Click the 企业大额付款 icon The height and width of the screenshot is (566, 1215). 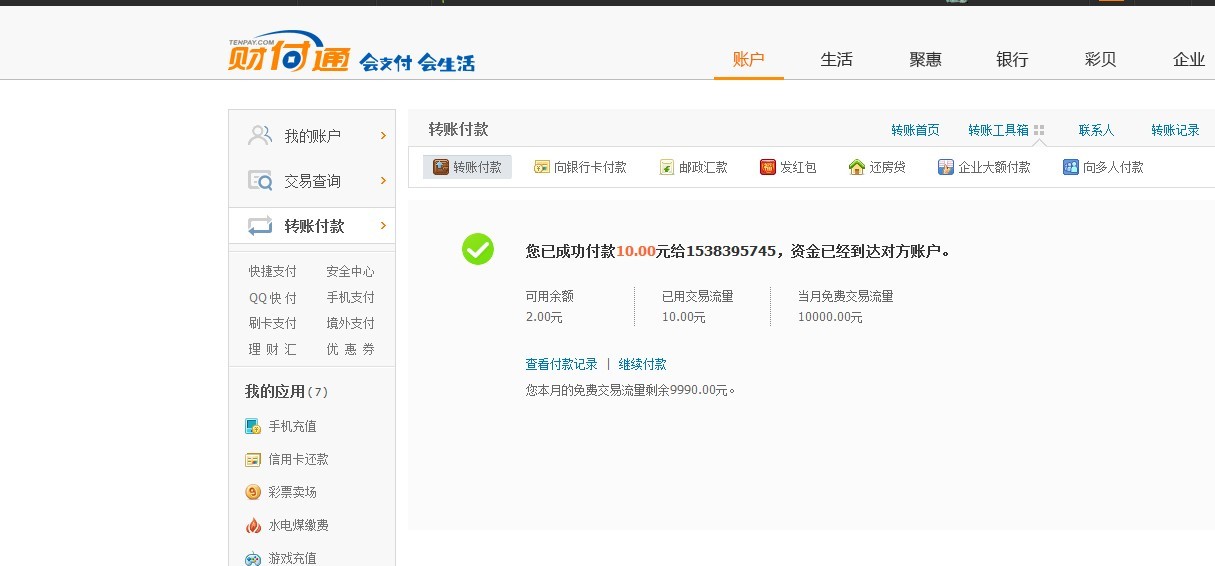point(946,167)
